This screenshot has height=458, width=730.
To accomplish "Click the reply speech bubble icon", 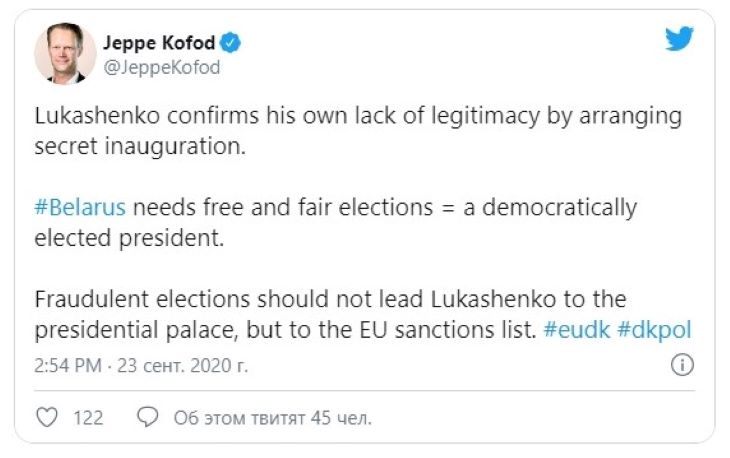I will click(146, 418).
